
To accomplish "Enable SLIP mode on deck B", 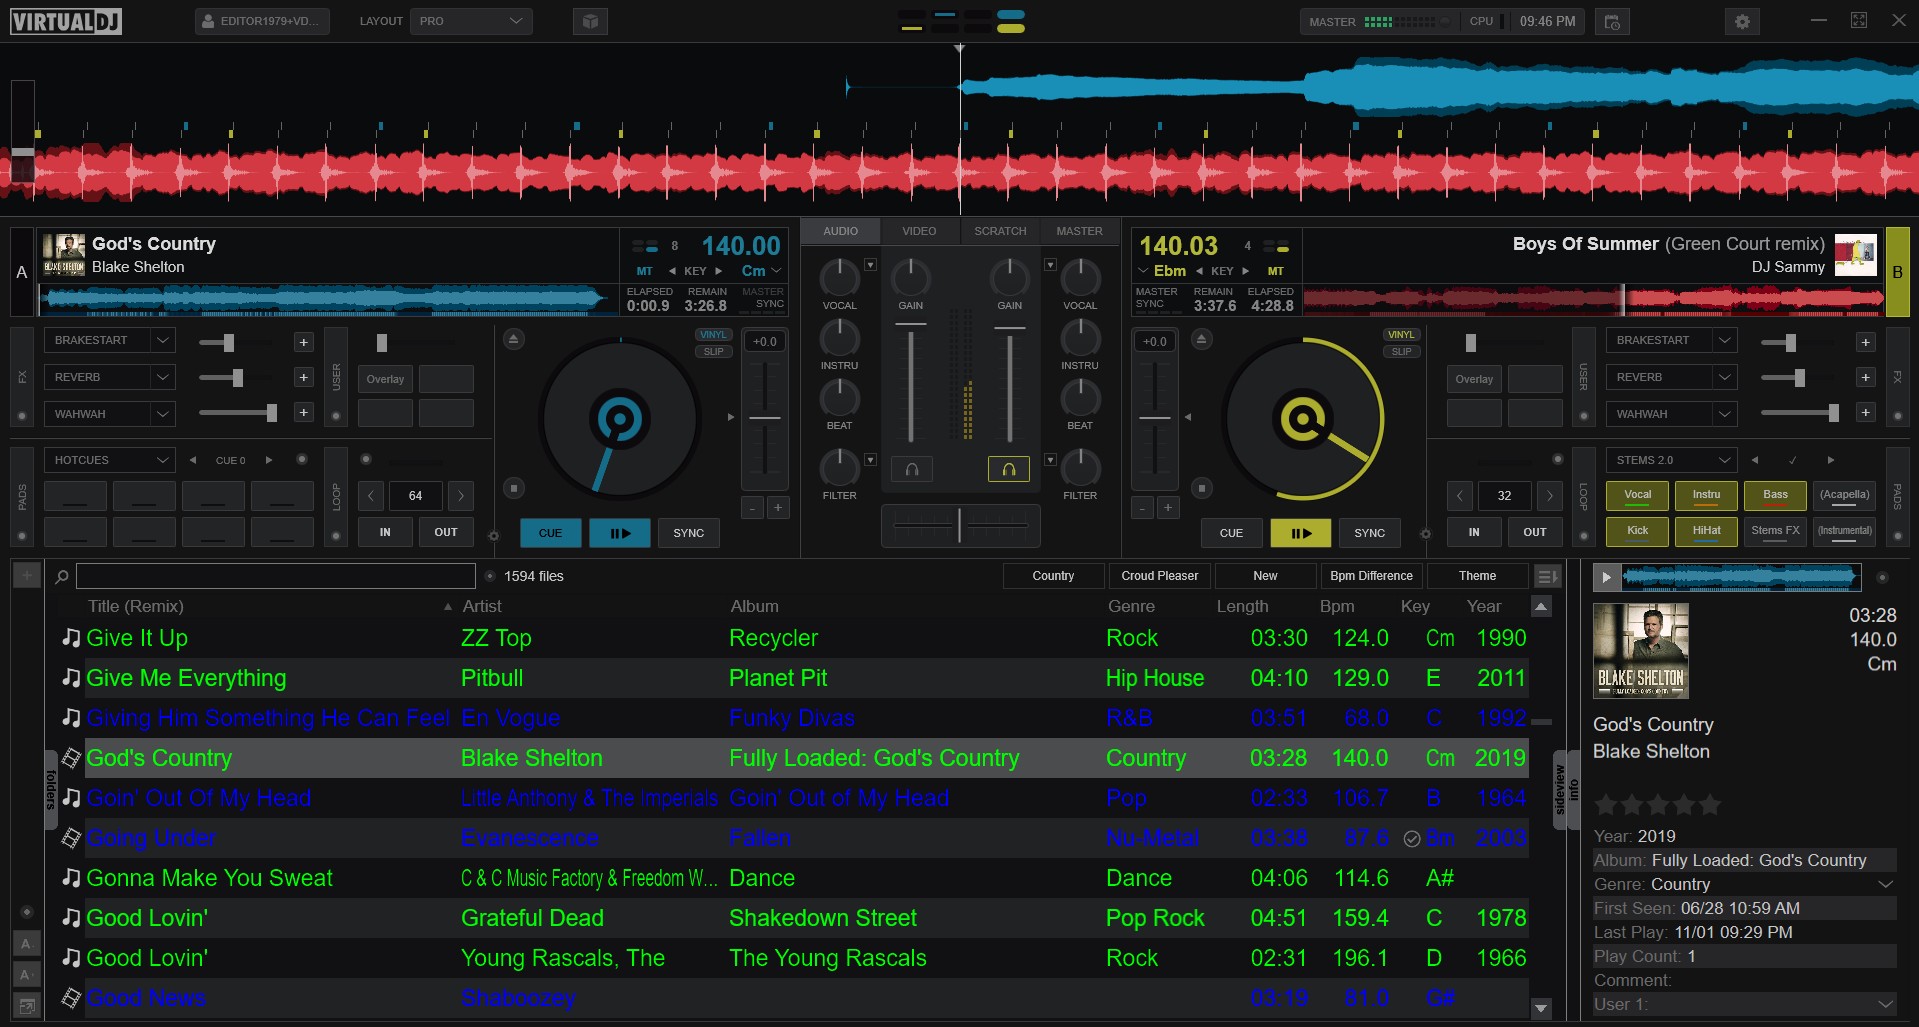I will pos(1401,352).
